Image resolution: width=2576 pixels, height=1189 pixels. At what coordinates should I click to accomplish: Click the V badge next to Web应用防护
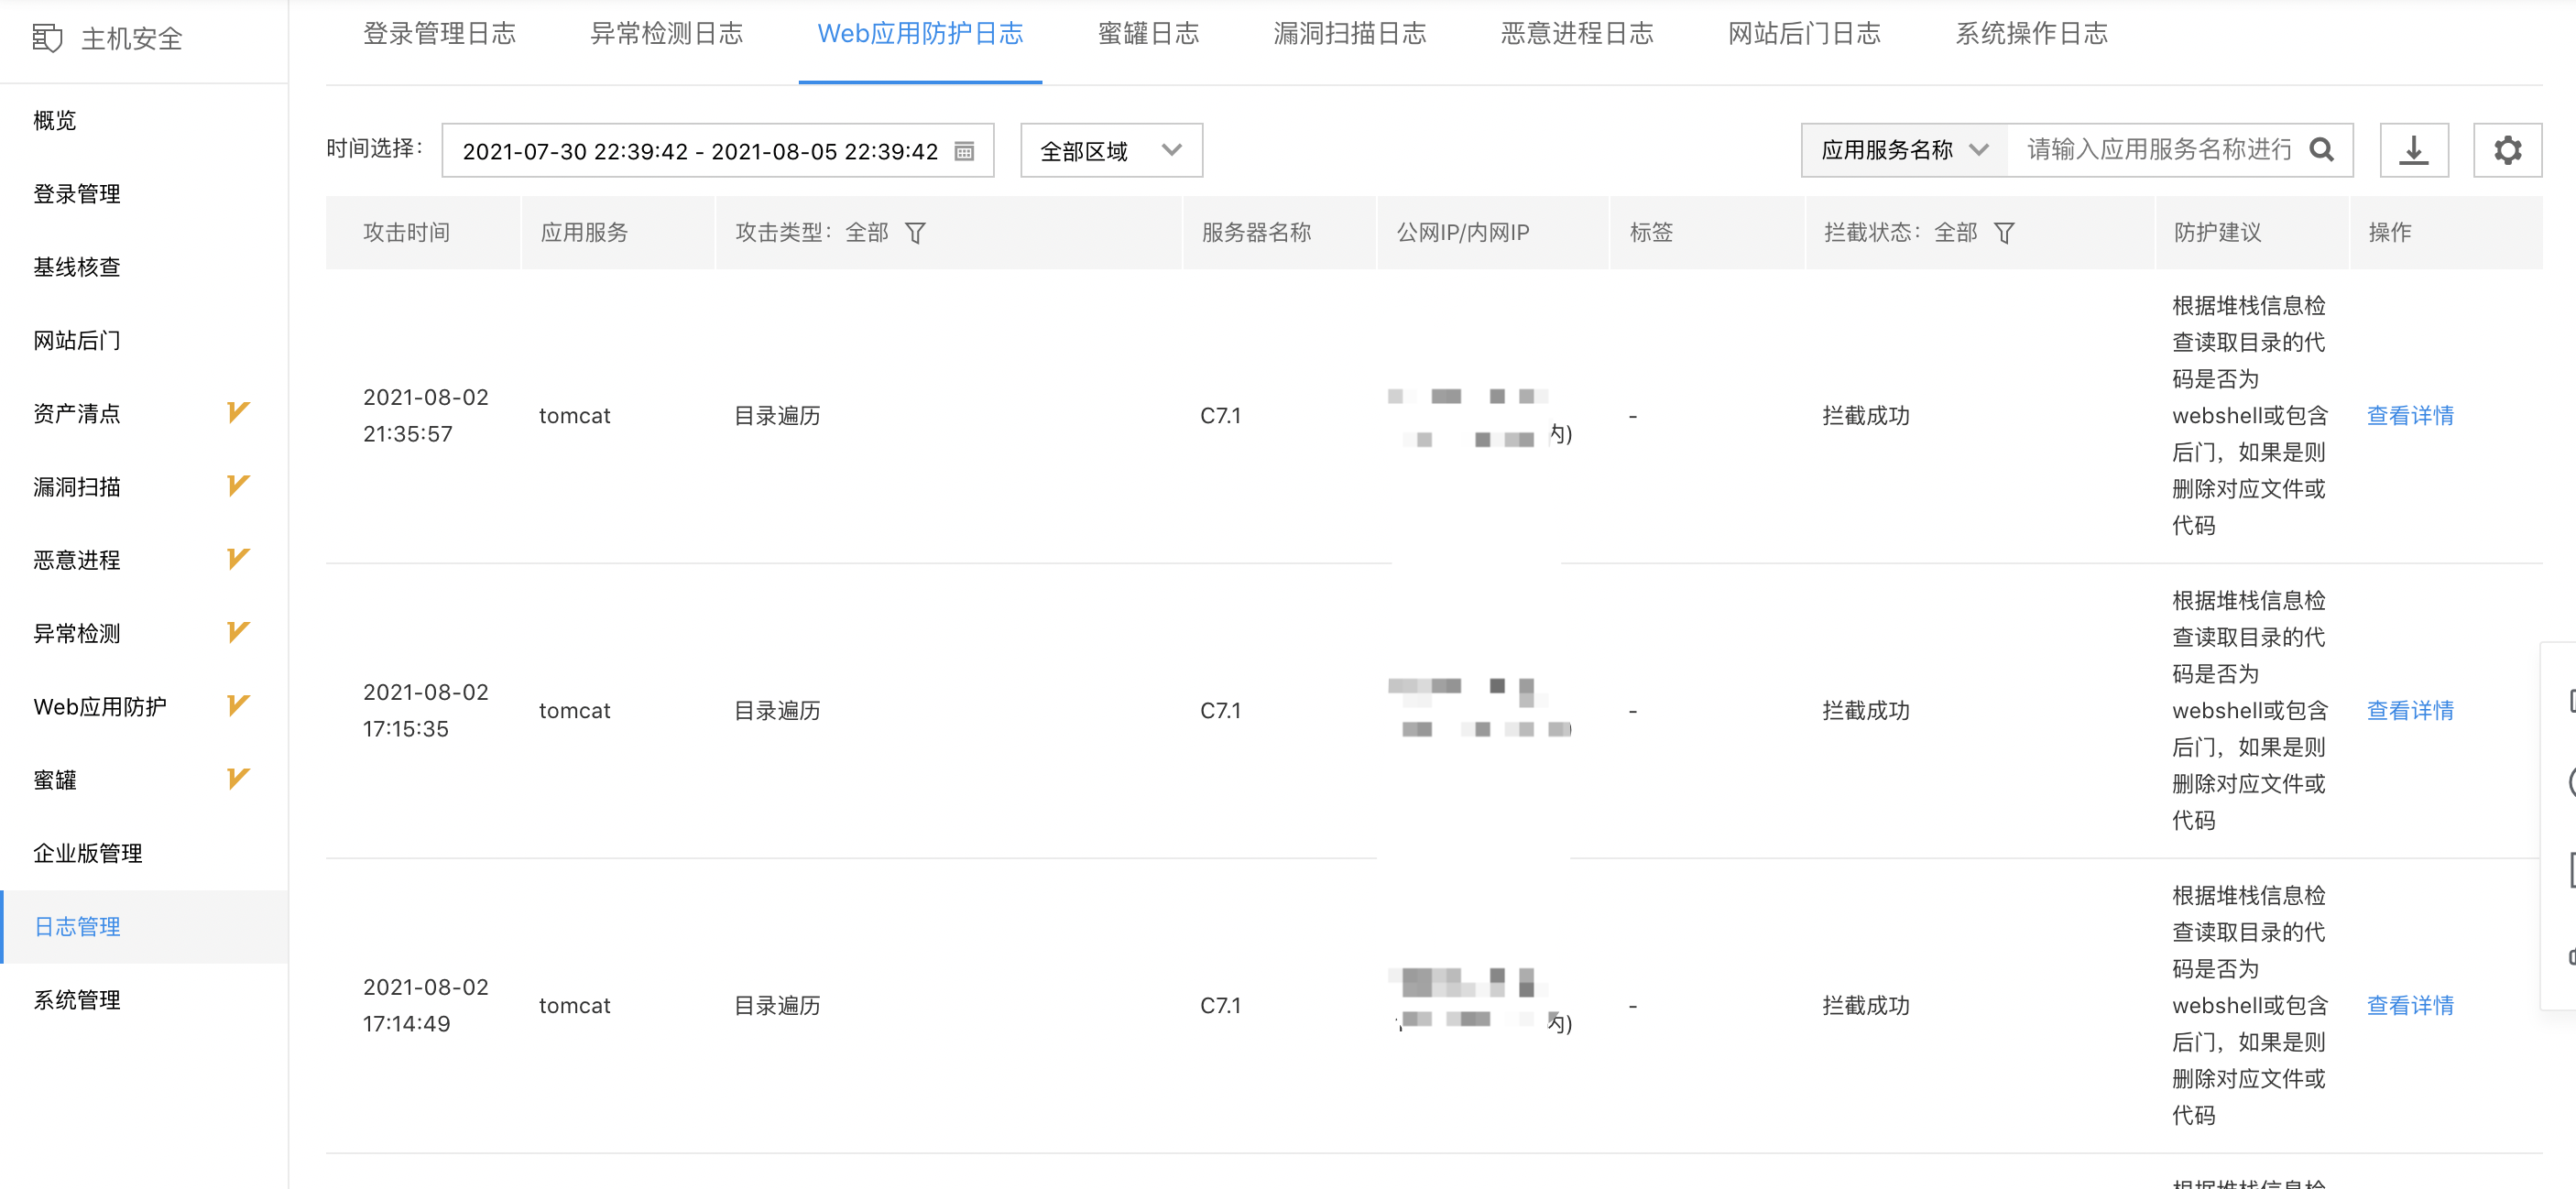(x=237, y=705)
